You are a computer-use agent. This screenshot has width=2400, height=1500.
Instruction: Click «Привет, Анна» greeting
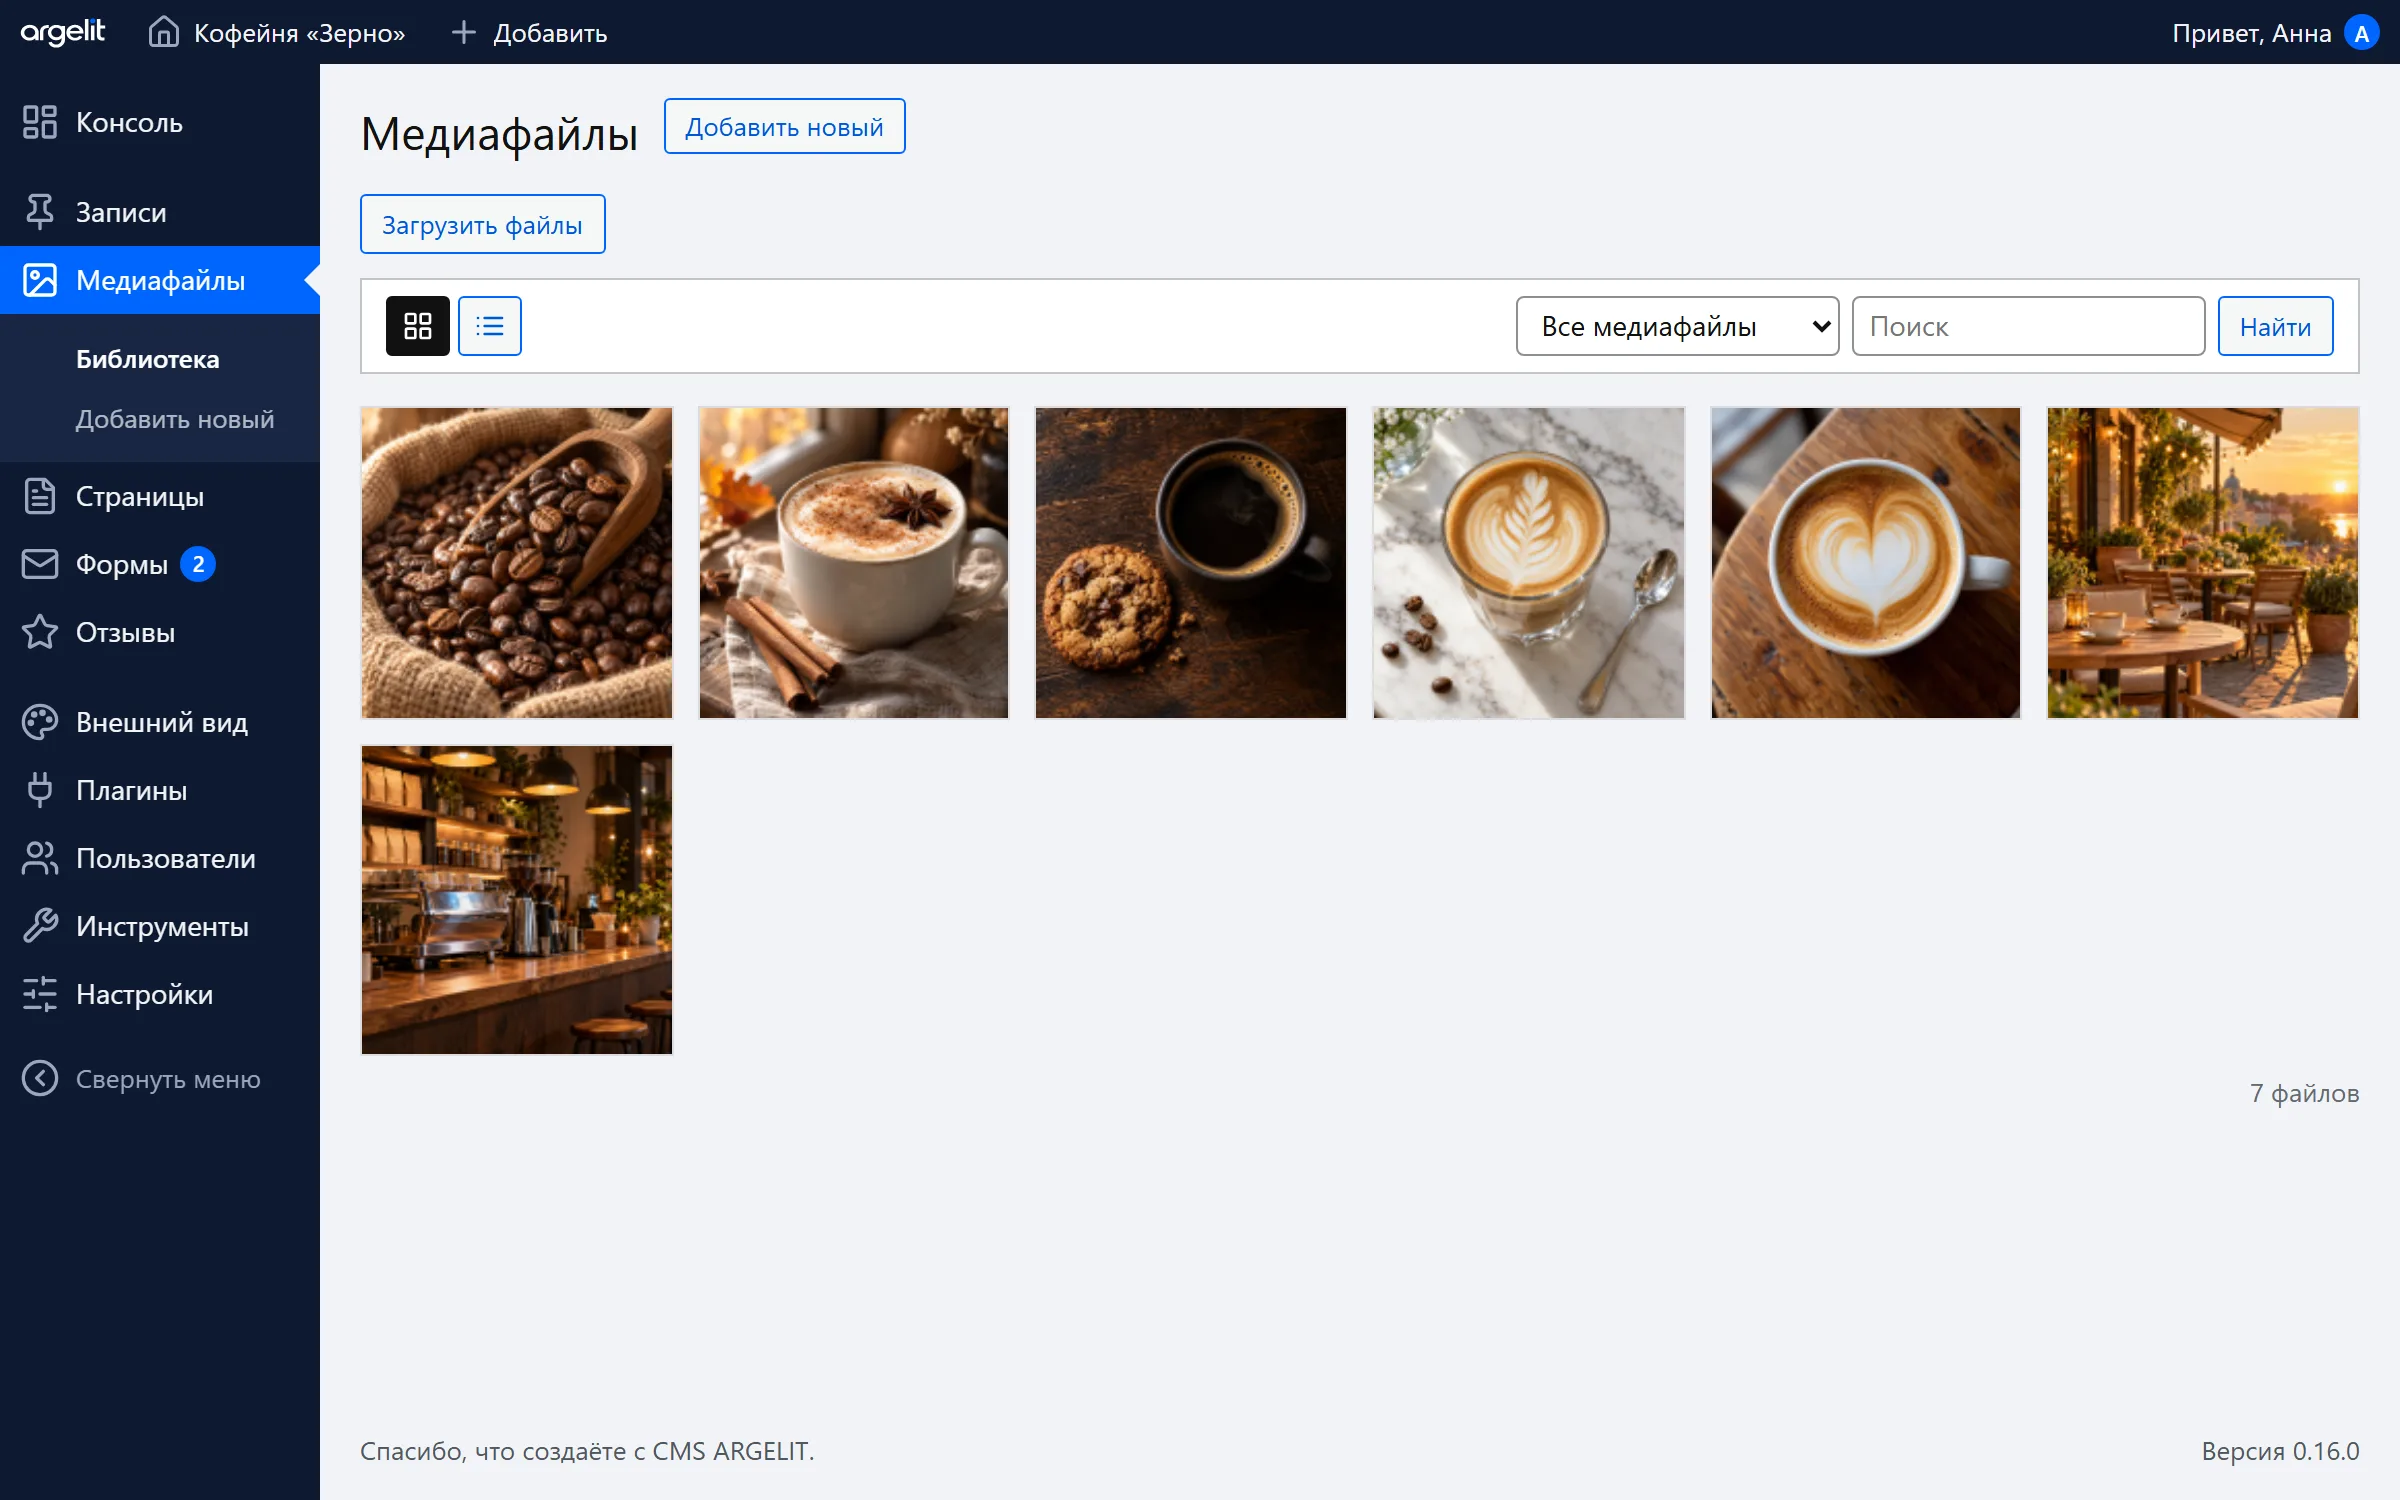coord(2251,33)
